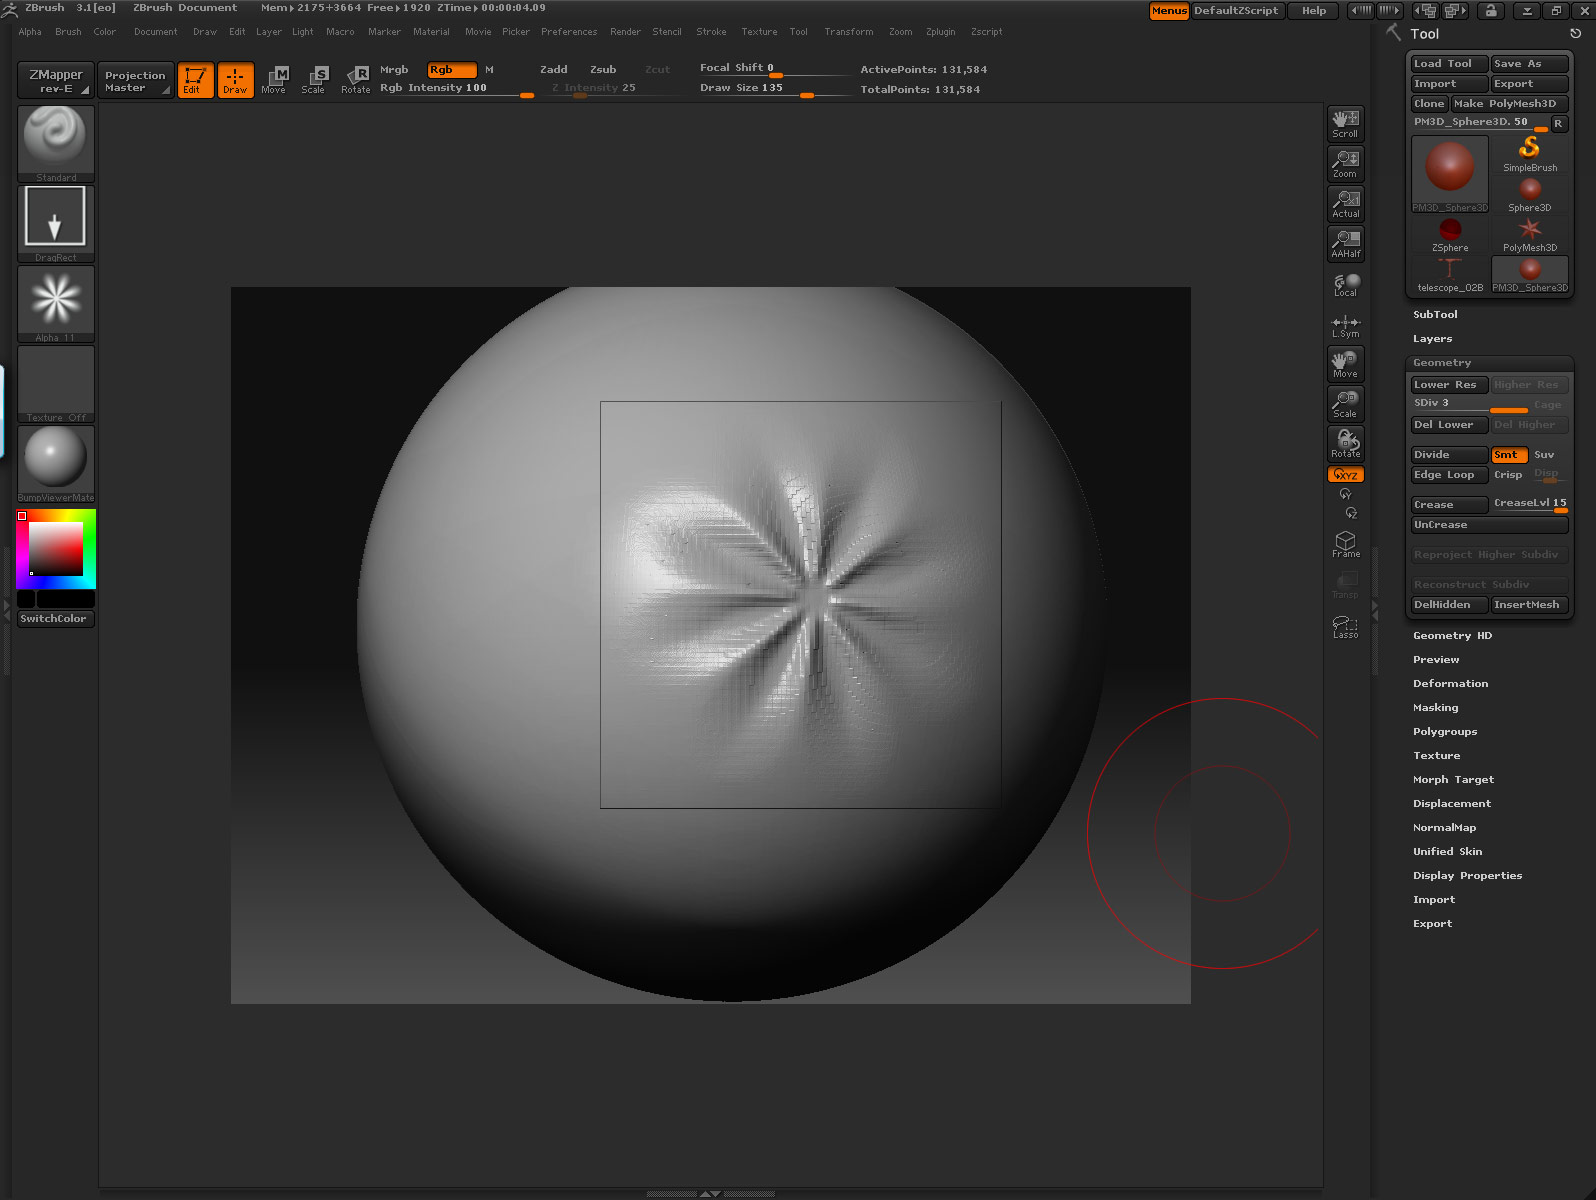Viewport: 1596px width, 1200px height.
Task: Click the Frame icon in right shelf
Action: (1345, 544)
